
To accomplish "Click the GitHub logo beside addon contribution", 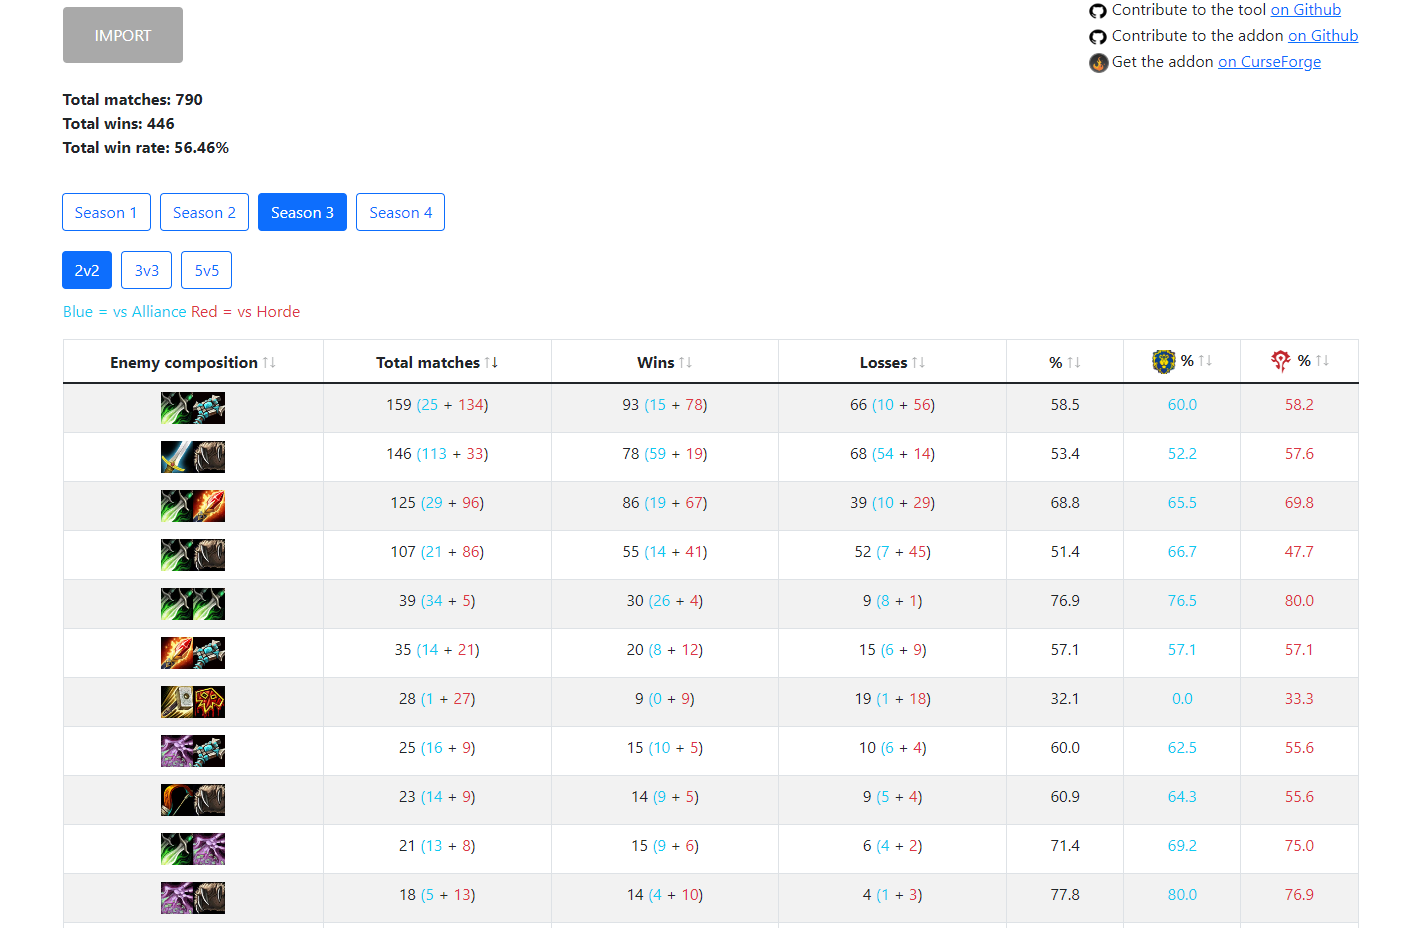I will [1098, 37].
